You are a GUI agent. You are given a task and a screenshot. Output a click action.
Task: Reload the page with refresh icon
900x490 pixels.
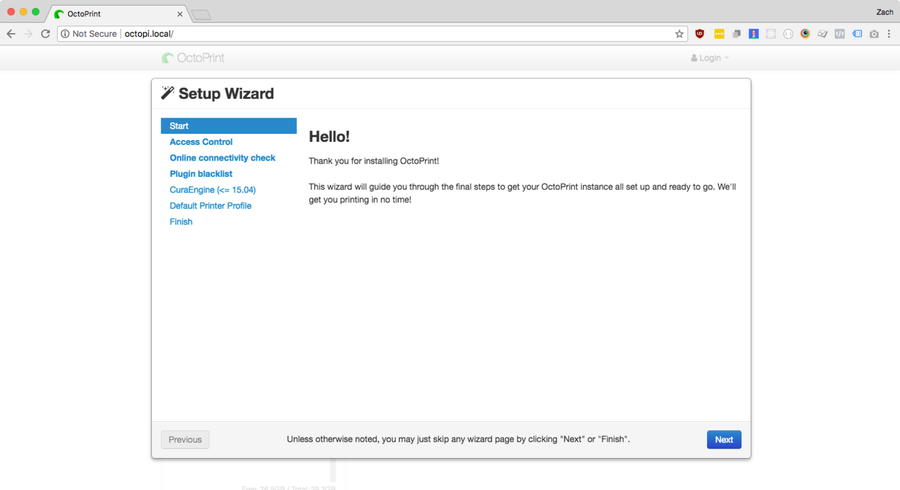(45, 34)
